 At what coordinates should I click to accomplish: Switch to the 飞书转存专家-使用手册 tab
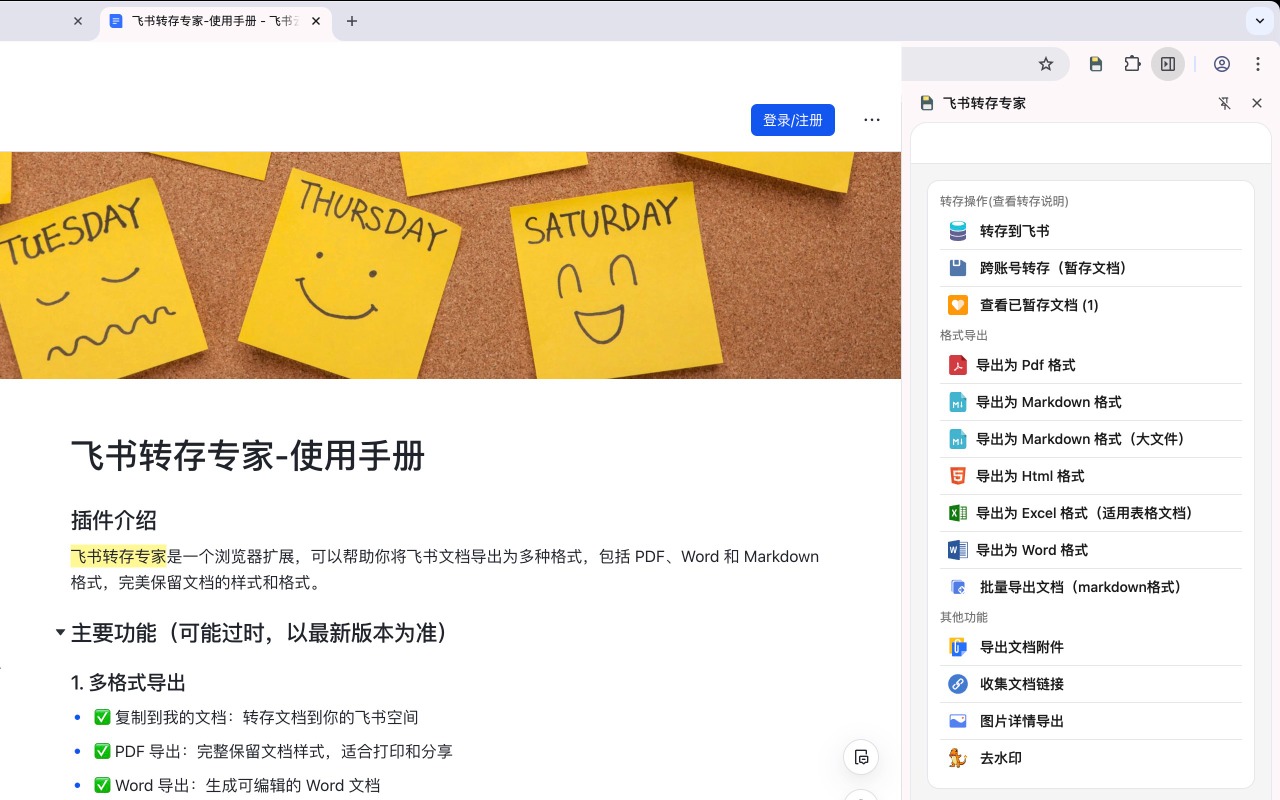click(210, 21)
